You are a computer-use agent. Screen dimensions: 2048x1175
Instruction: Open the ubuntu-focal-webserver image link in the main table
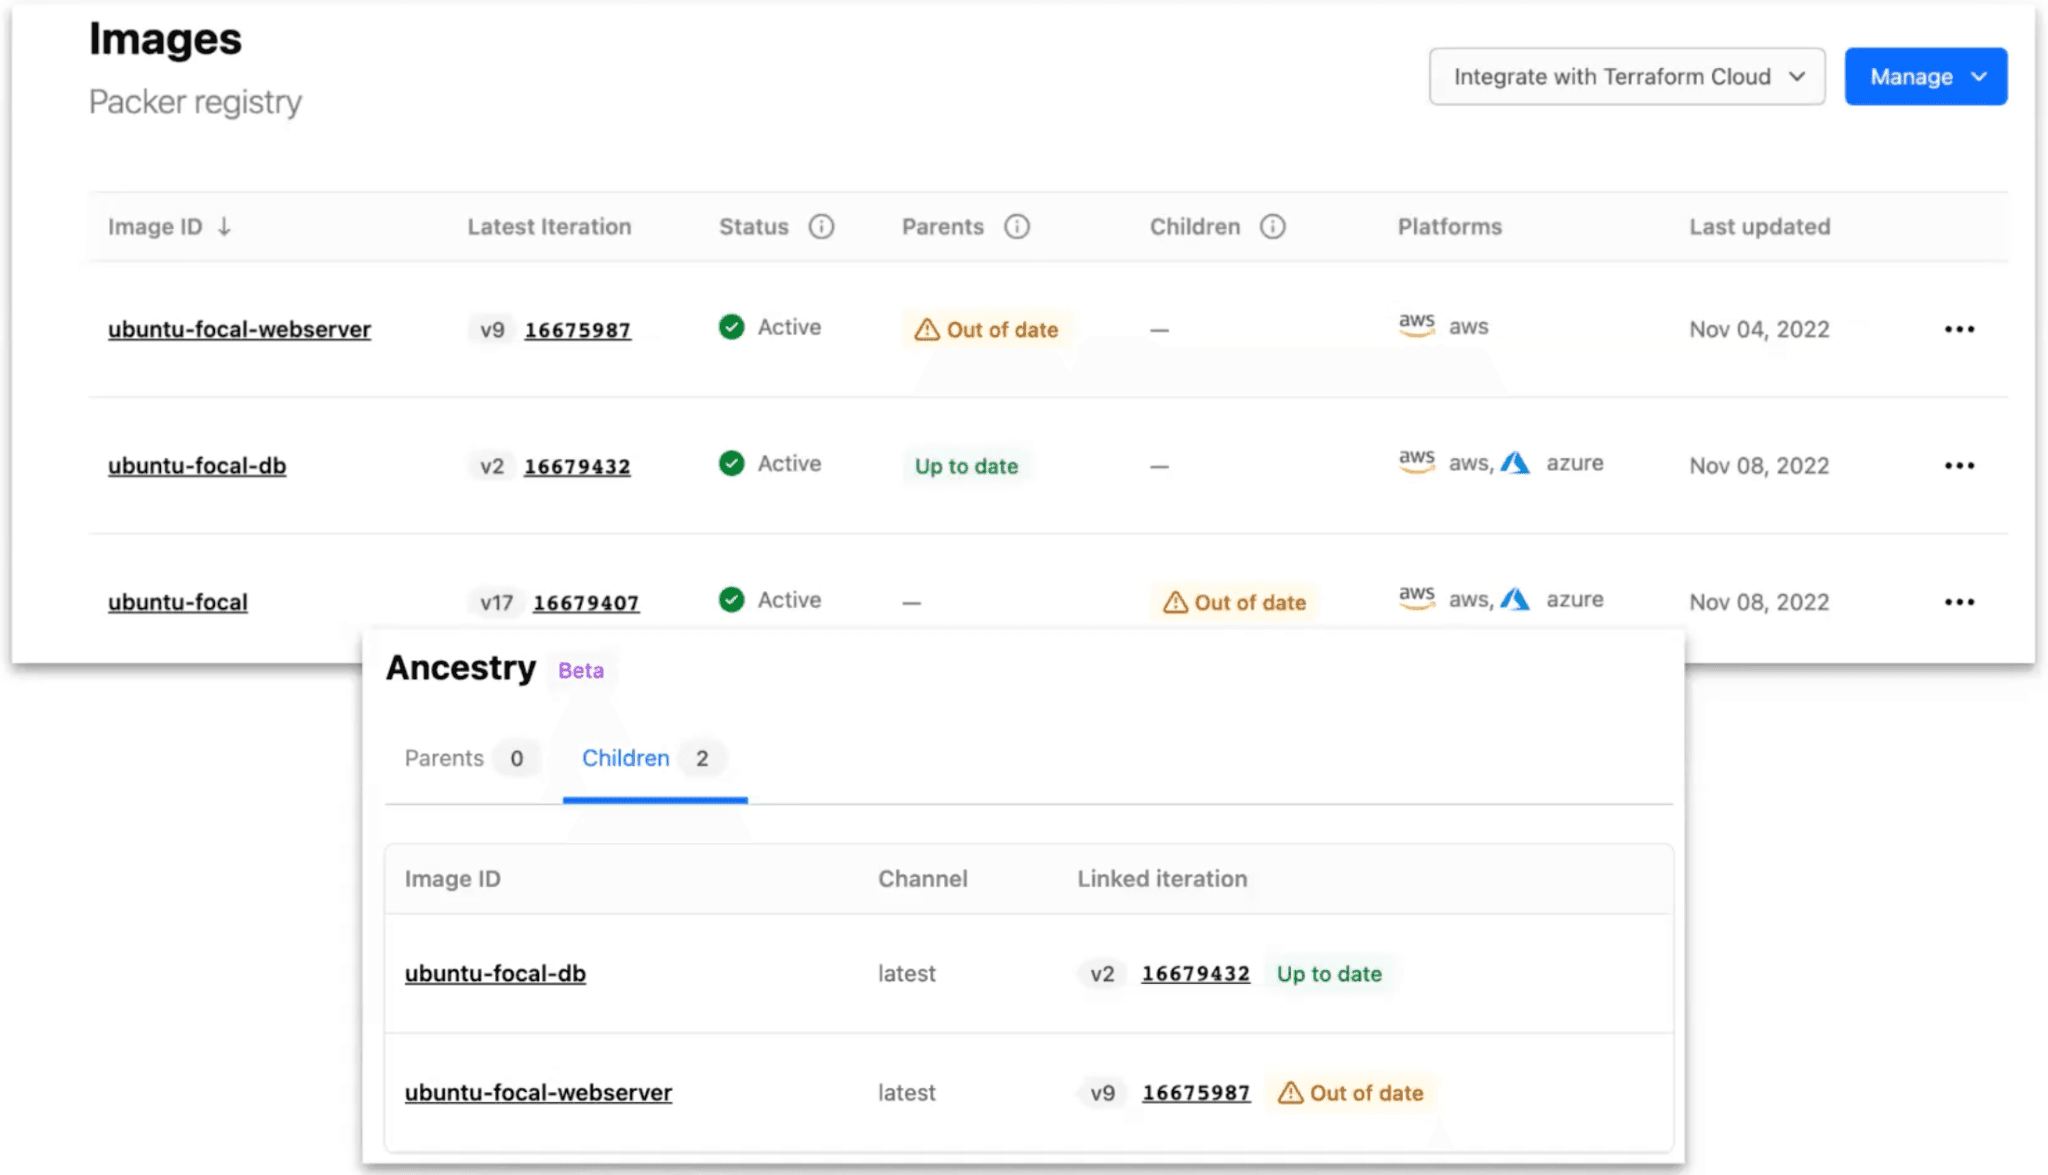tap(239, 329)
